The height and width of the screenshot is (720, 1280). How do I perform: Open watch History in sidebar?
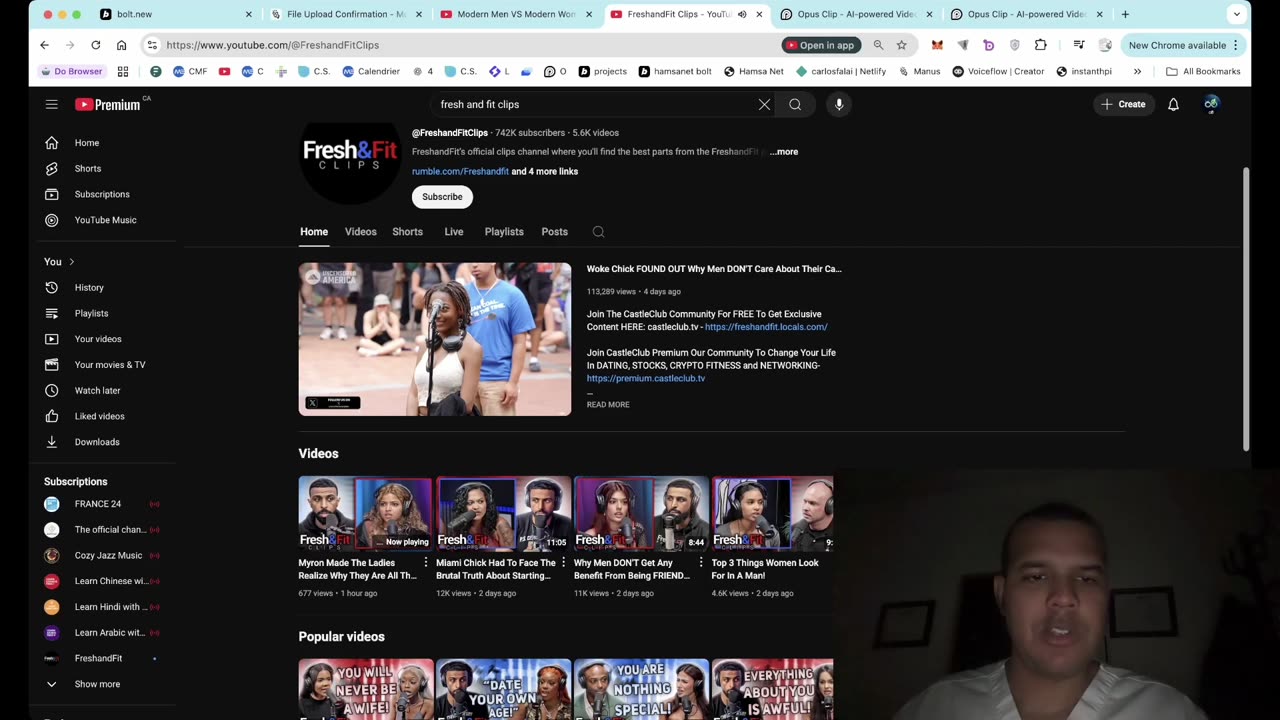click(89, 288)
